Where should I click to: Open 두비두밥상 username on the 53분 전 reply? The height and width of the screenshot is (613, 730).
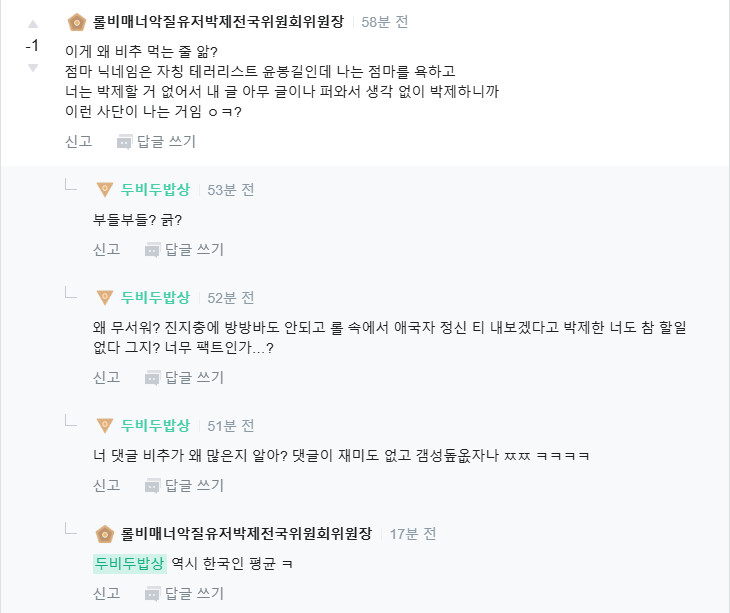click(x=155, y=189)
